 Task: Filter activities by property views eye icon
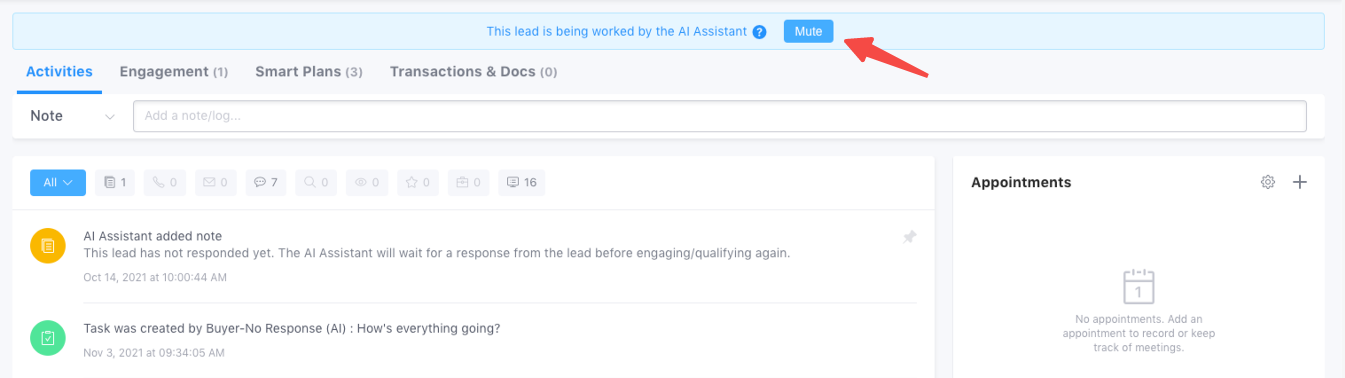[x=367, y=183]
